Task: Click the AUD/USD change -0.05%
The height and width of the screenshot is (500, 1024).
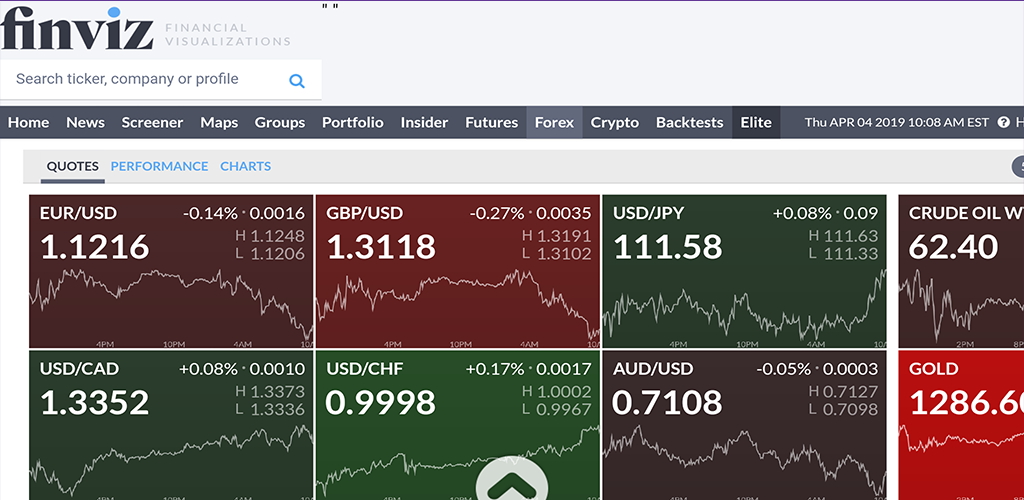Action: [784, 369]
